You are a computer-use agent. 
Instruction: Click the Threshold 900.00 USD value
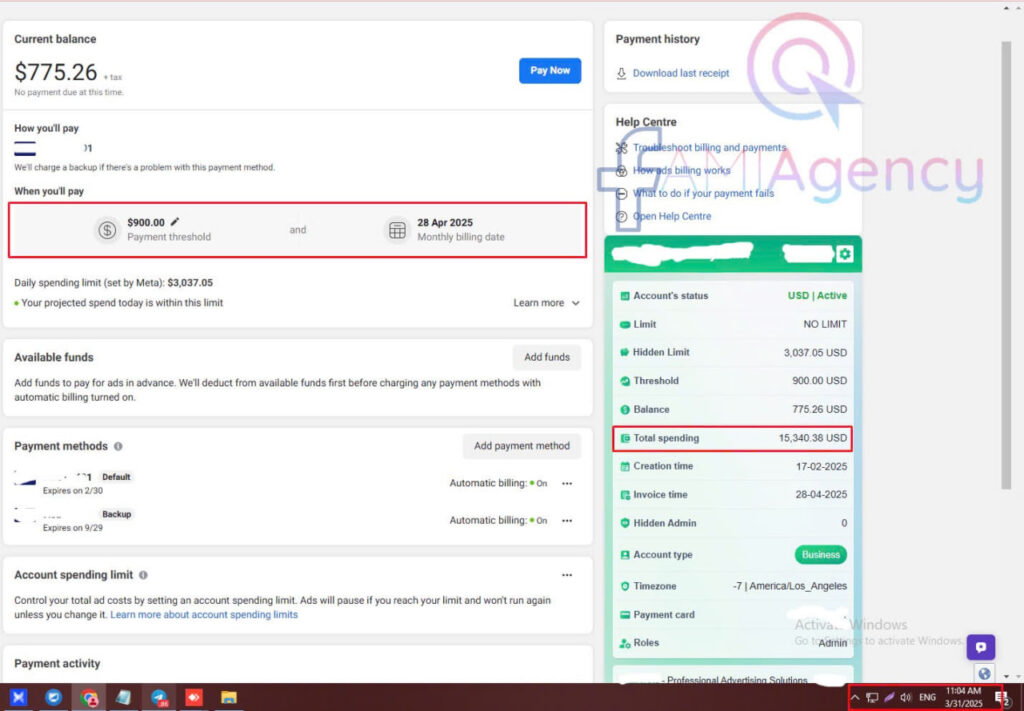pos(820,381)
